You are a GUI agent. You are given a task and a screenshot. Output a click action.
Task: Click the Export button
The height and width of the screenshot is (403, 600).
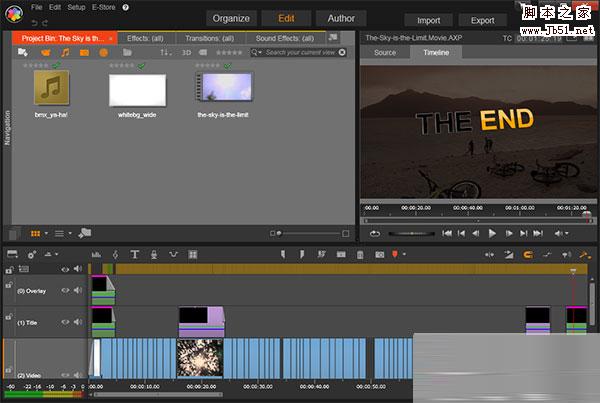click(x=482, y=19)
